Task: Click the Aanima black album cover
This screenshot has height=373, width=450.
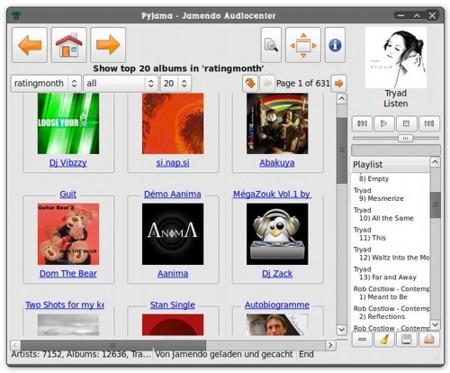Action: [173, 234]
